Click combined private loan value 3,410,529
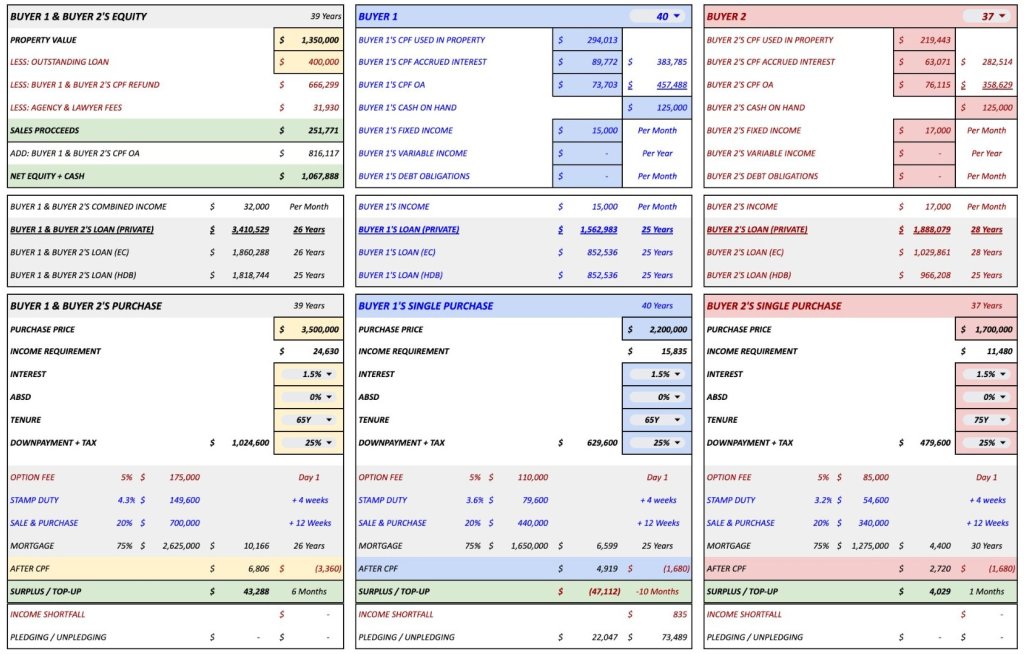This screenshot has width=1024, height=654. [250, 230]
